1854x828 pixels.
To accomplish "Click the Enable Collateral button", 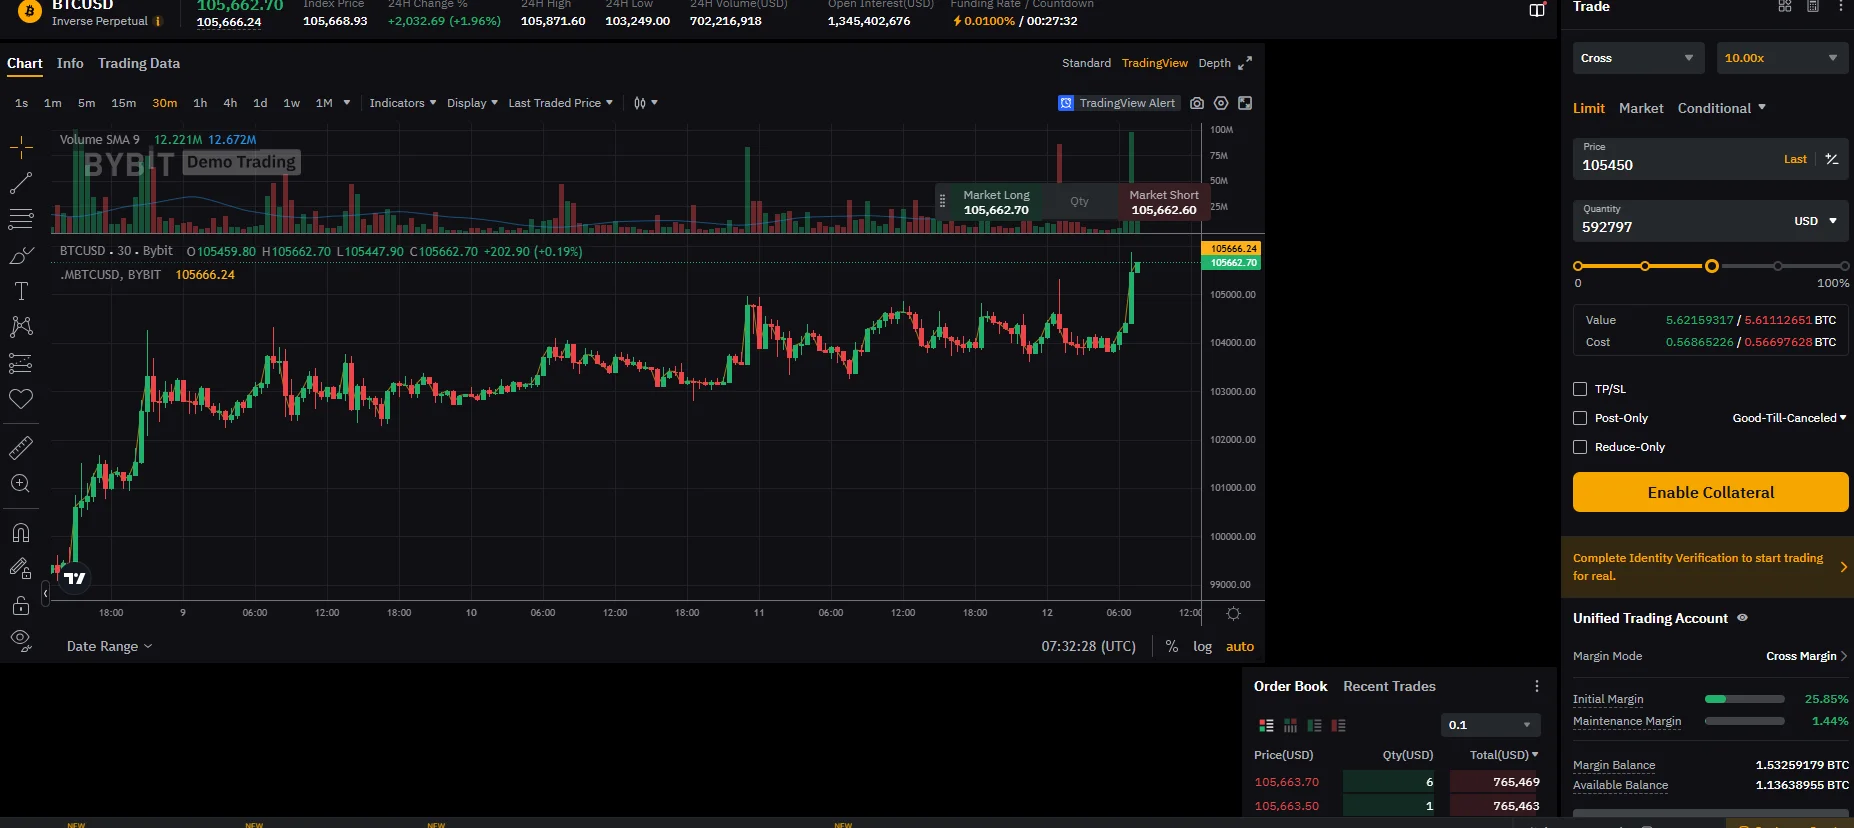I will click(x=1710, y=492).
